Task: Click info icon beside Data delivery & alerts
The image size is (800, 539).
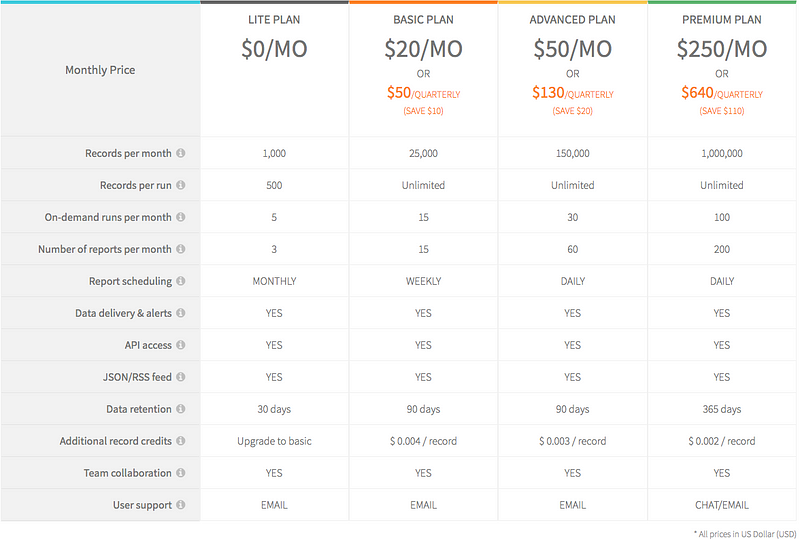Action: (181, 313)
